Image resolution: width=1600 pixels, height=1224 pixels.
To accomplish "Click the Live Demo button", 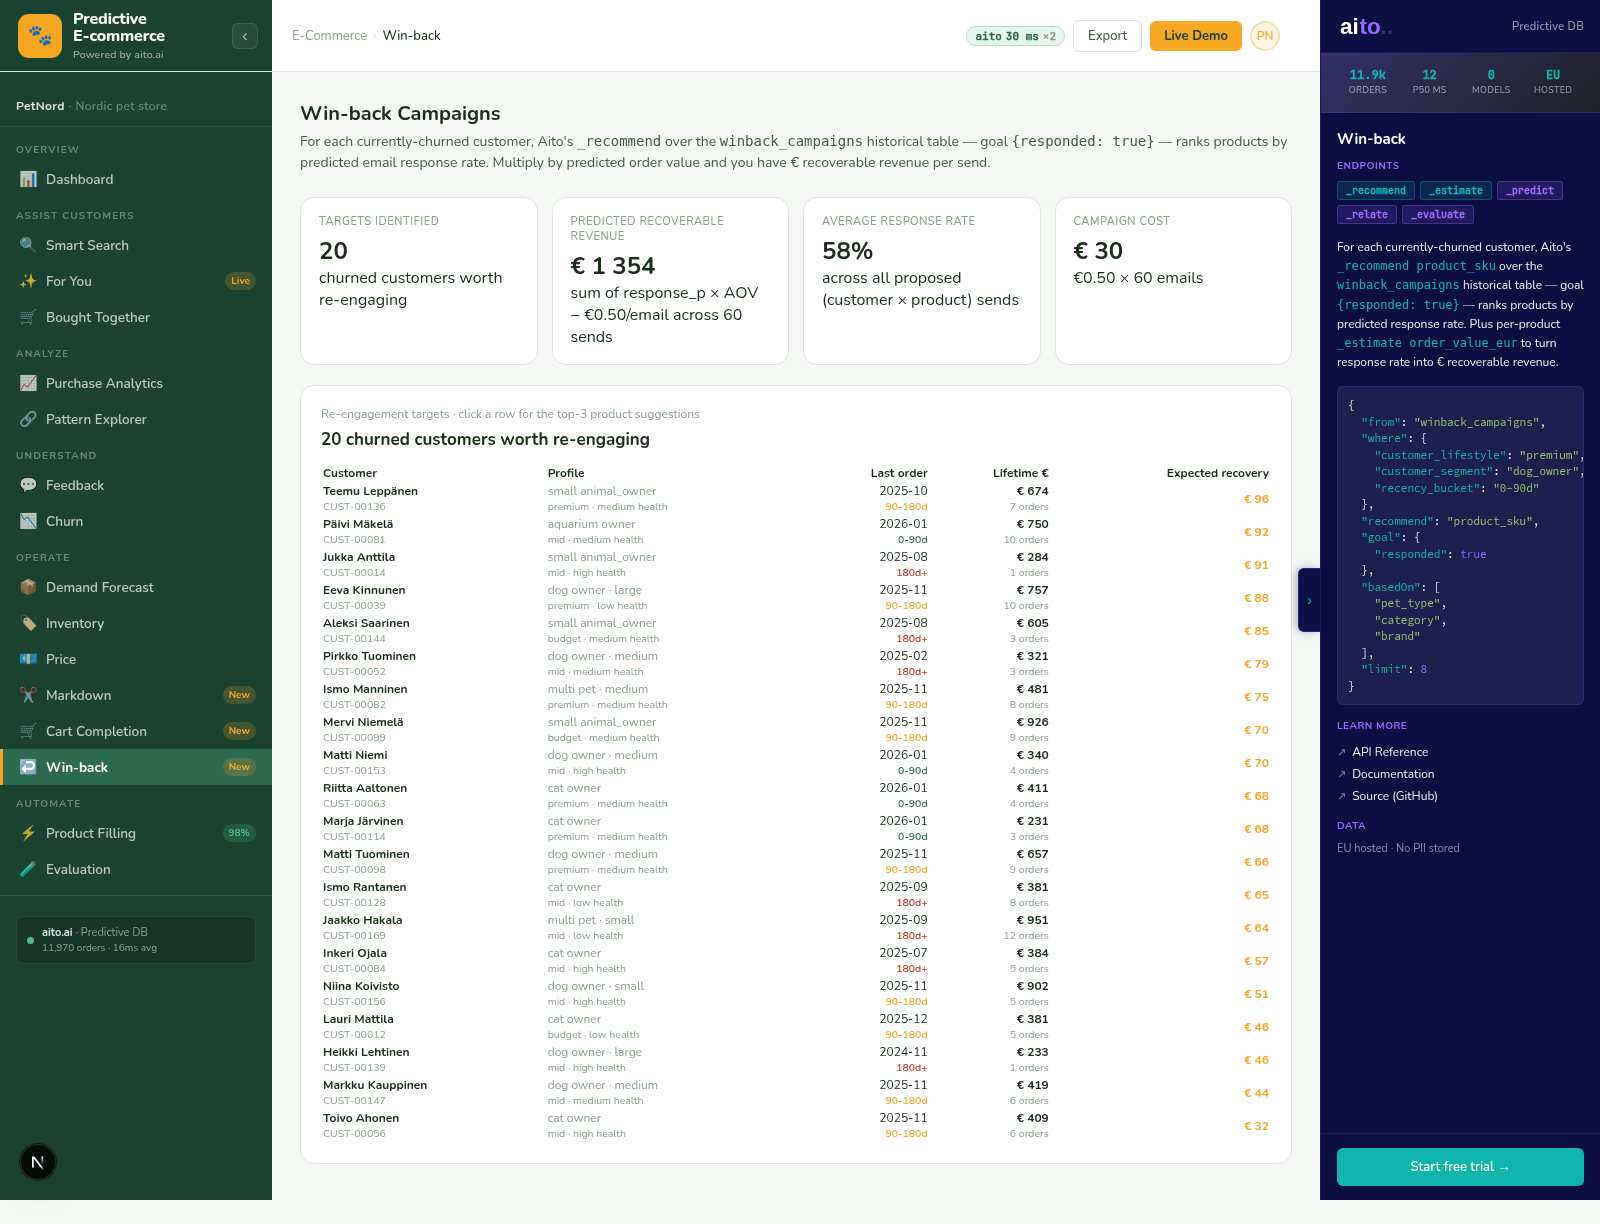I will (x=1195, y=36).
